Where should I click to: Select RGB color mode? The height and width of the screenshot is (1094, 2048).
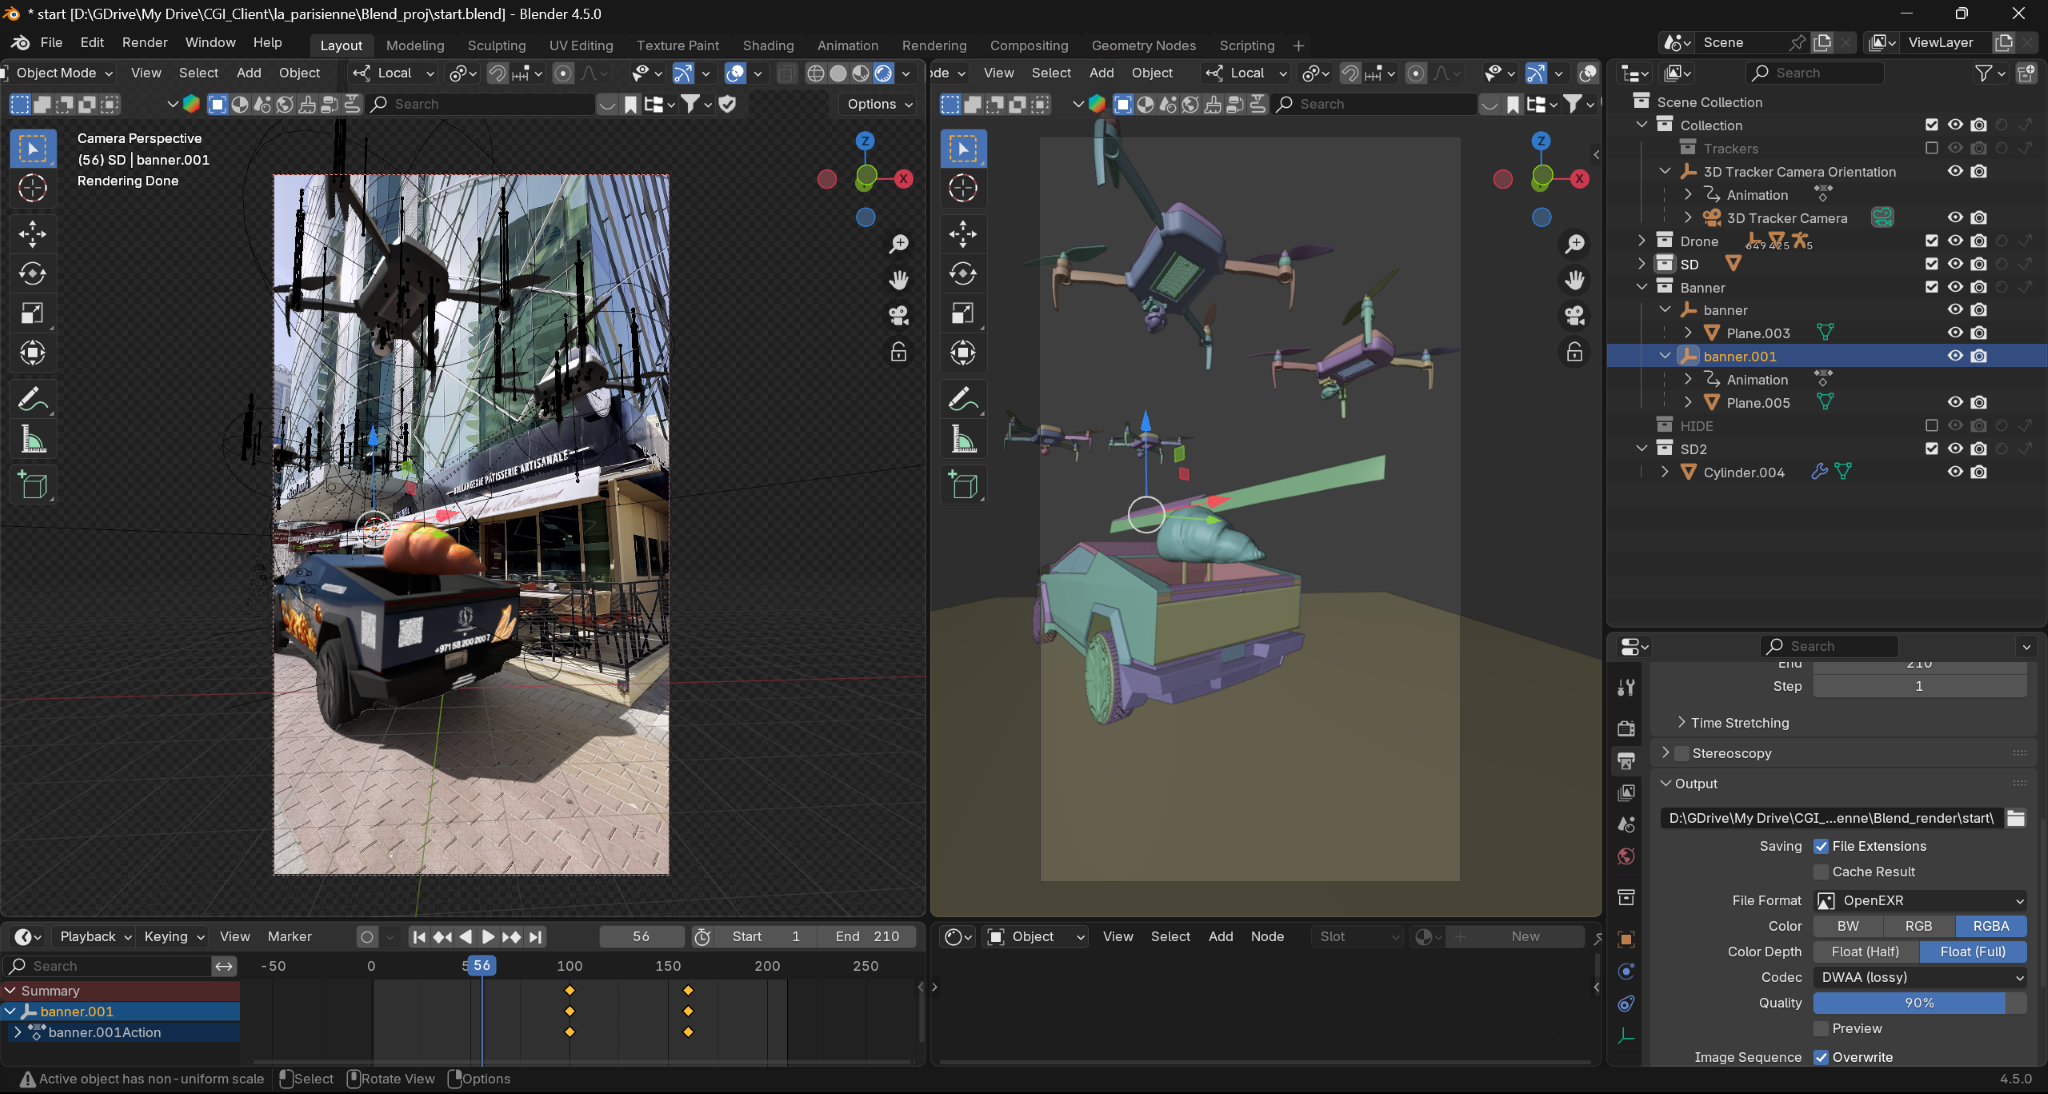1918,926
